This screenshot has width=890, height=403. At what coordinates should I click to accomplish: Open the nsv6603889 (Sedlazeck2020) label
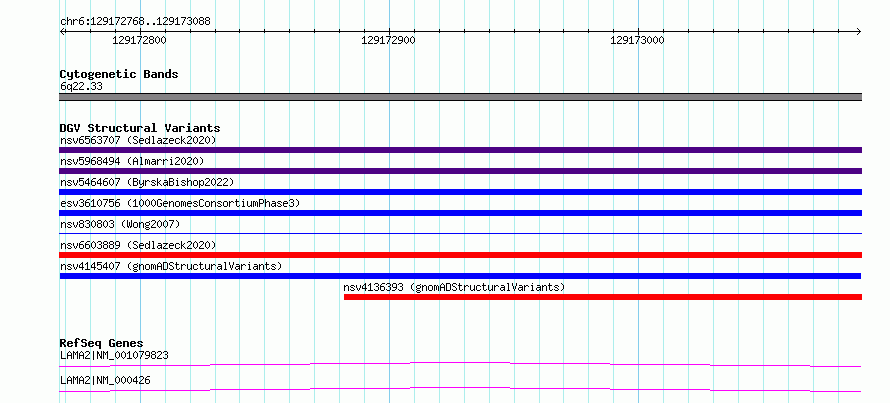tap(138, 245)
